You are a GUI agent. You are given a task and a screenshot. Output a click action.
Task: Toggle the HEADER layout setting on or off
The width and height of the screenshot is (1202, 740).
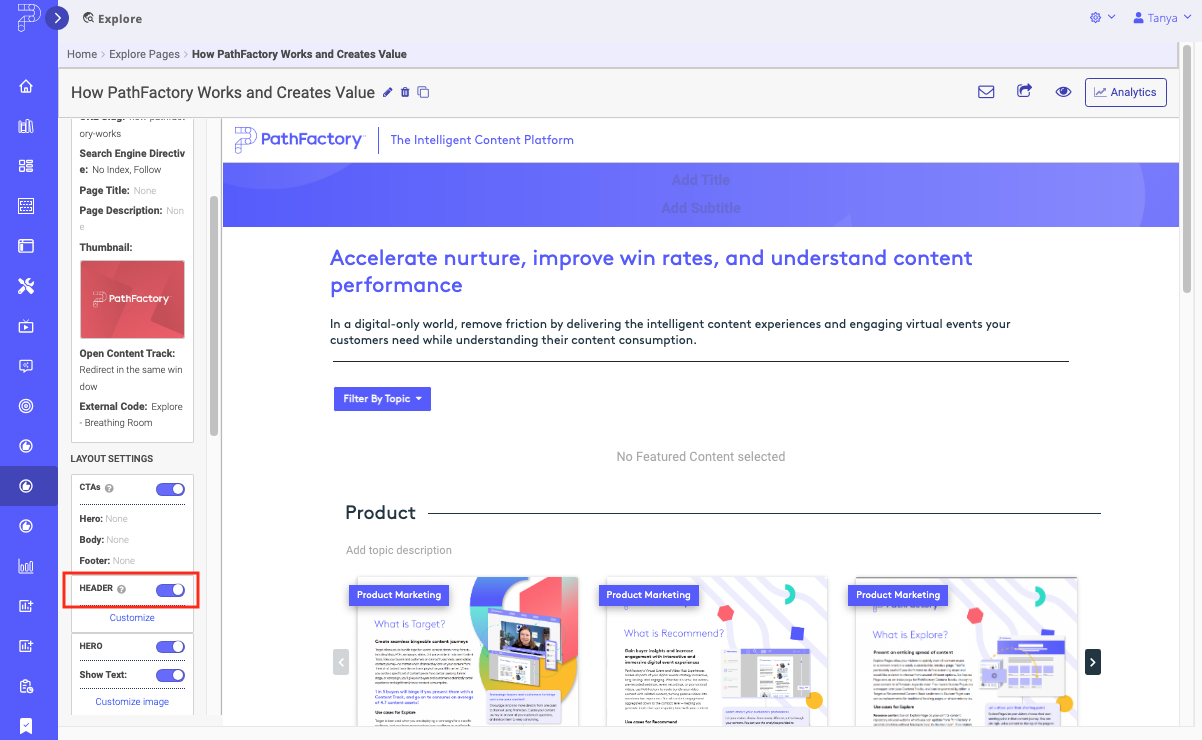pos(170,589)
